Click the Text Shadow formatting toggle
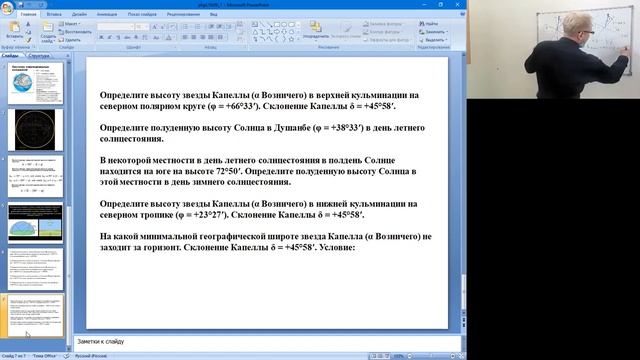Image resolution: width=640 pixels, height=360 pixels. [136, 38]
